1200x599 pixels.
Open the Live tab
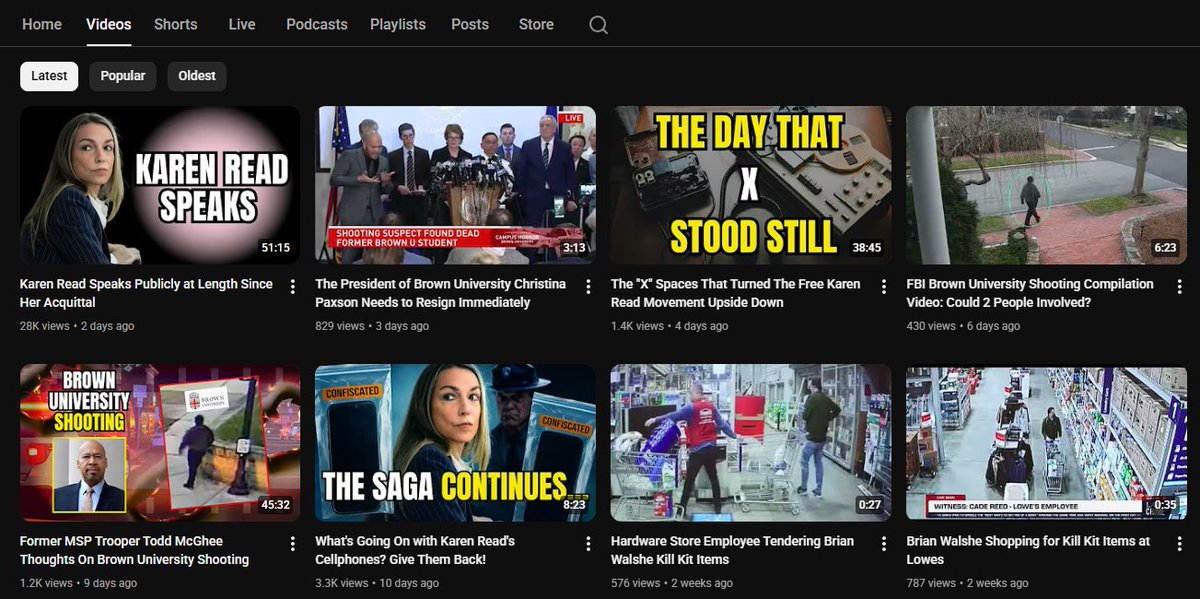(x=242, y=24)
